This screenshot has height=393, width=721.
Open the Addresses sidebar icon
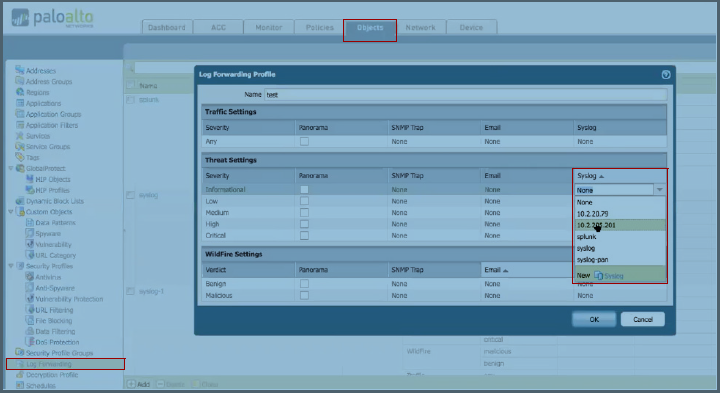click(19, 70)
